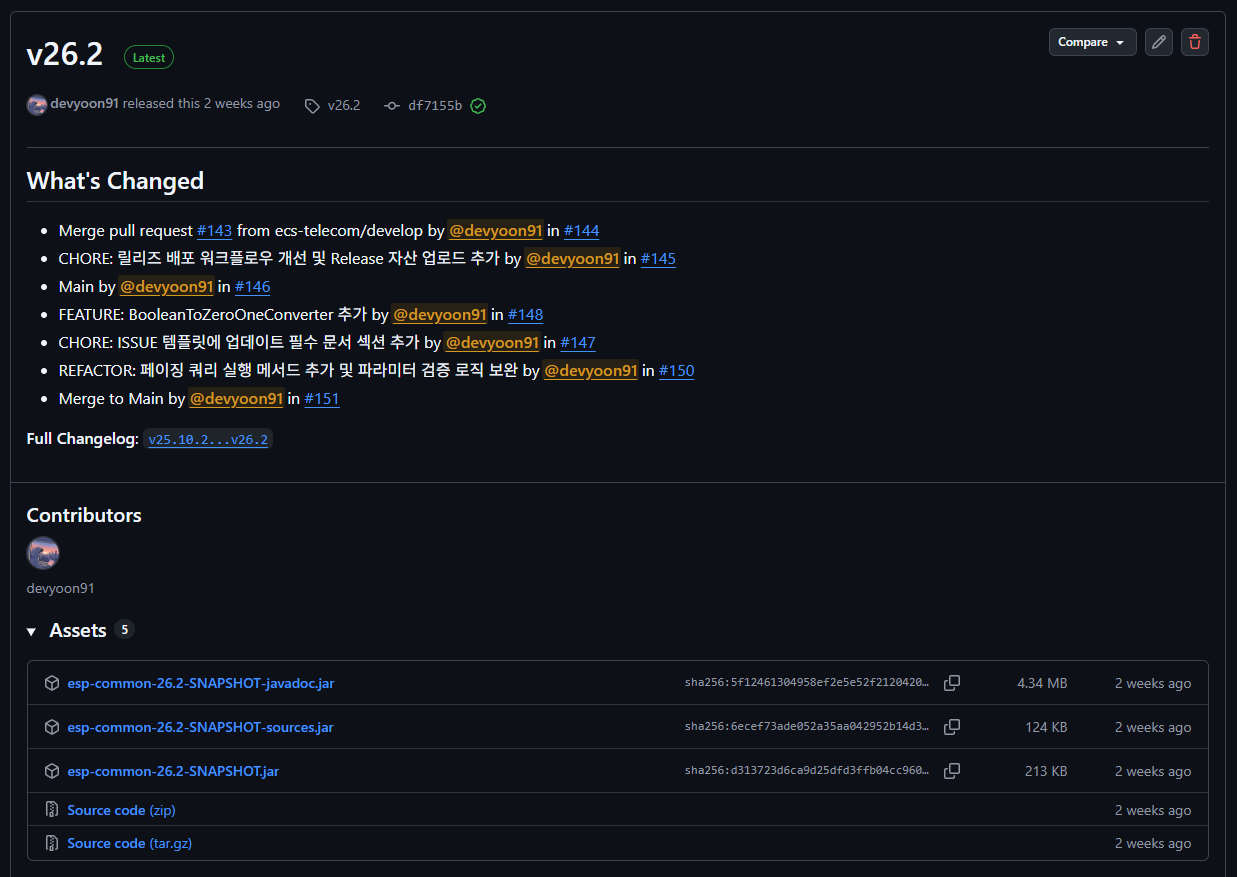Click the contributor avatar under Contributors
Viewport: 1237px width, 877px height.
tap(43, 553)
